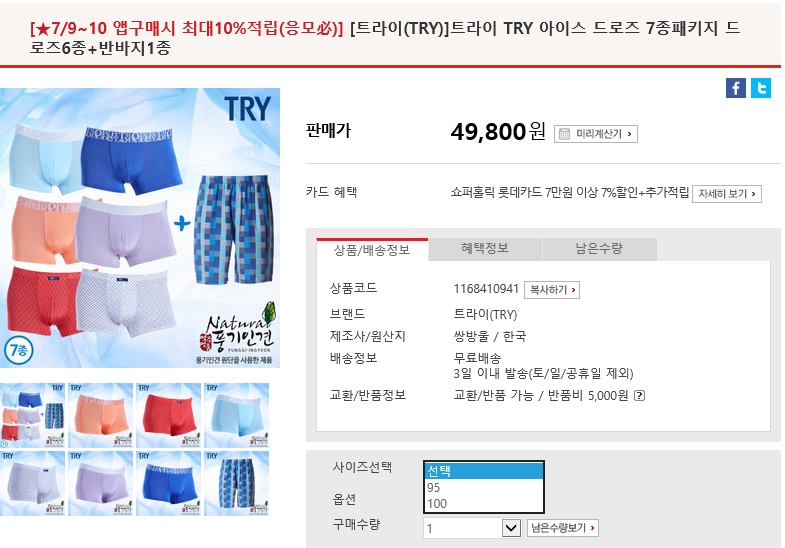Image resolution: width=785 pixels, height=548 pixels.
Task: View royal blue boxer thumbnail
Action: pyautogui.click(x=169, y=483)
